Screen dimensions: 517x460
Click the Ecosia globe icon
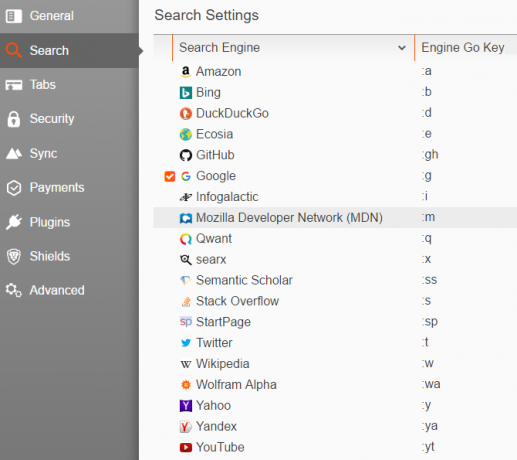186,135
